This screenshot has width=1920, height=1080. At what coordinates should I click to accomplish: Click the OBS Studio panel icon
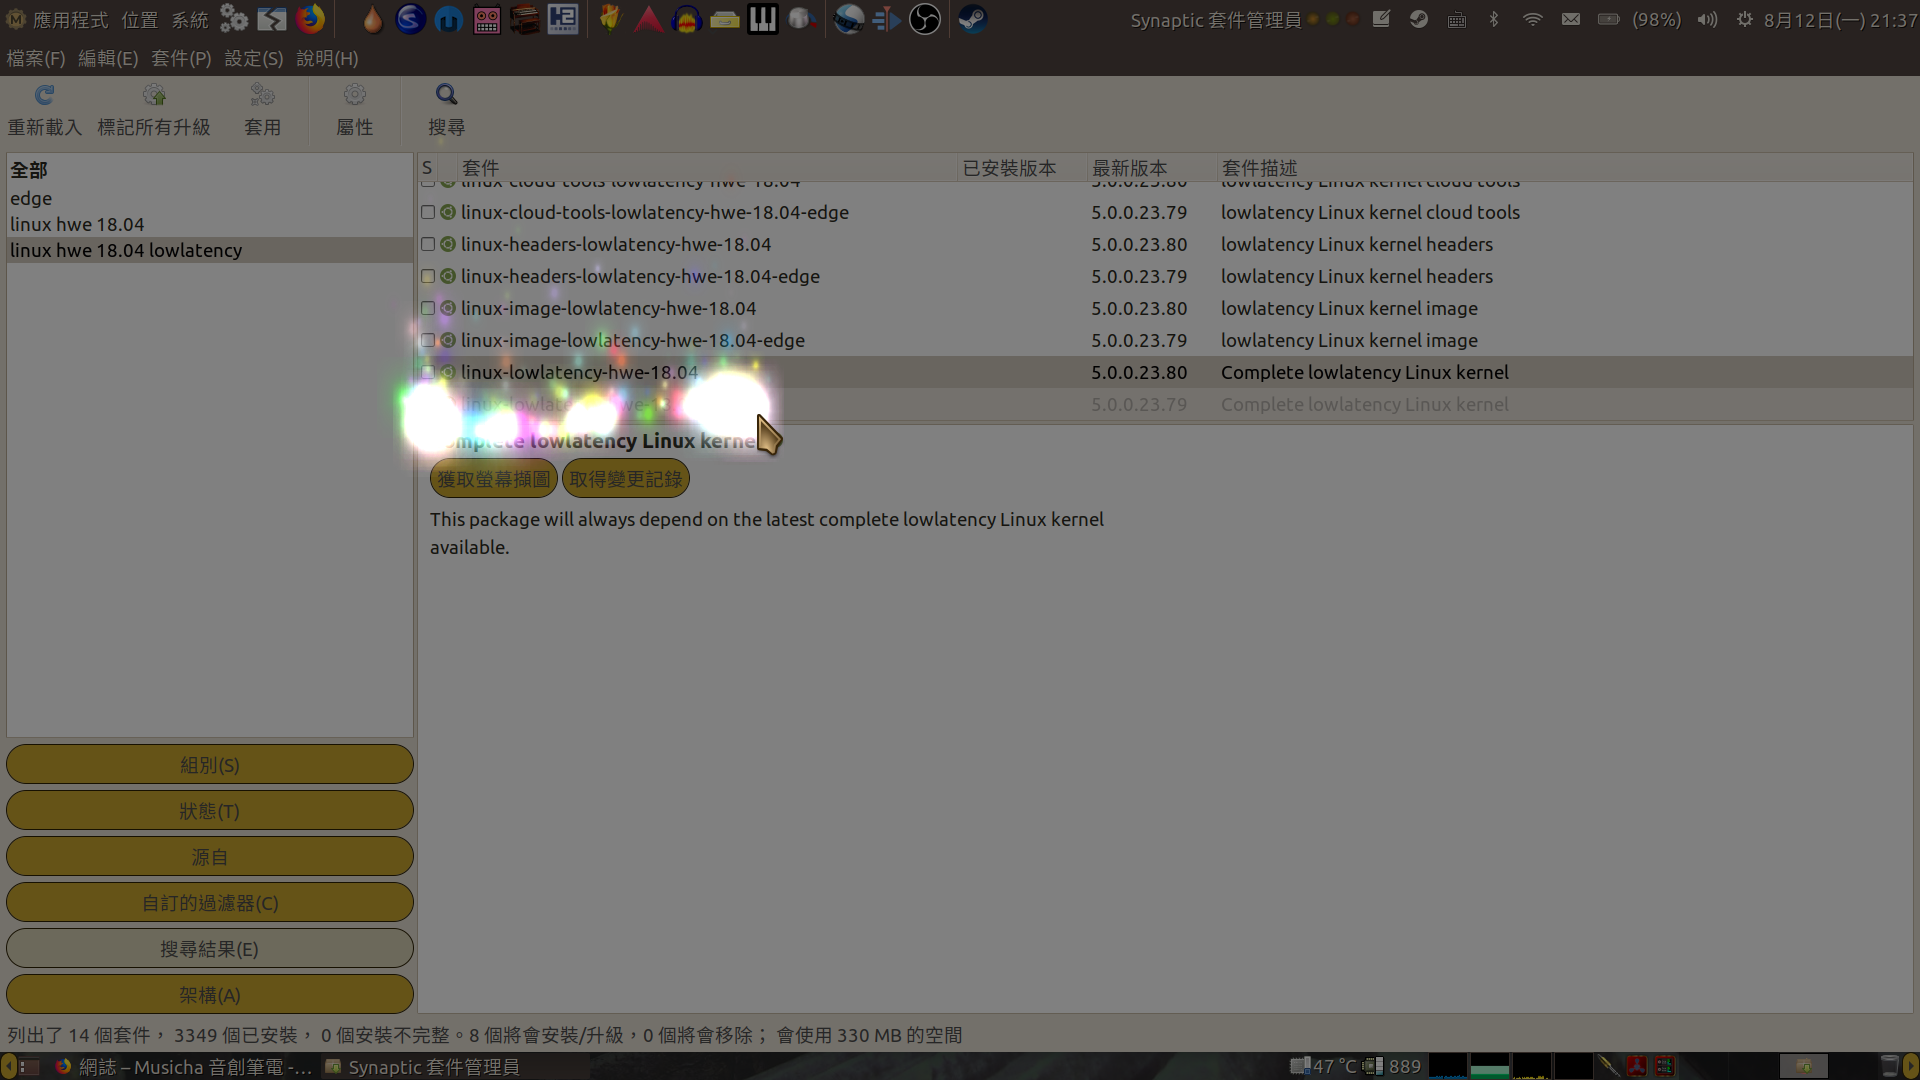point(925,19)
